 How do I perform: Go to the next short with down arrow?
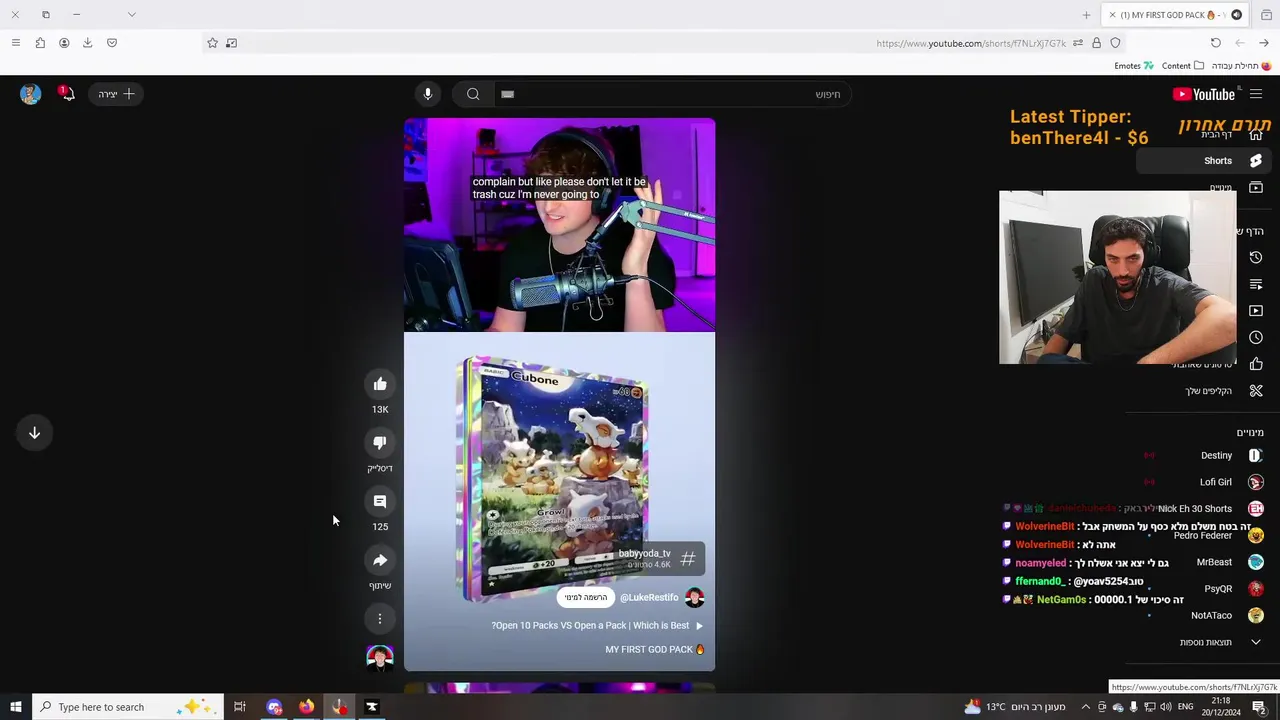tap(34, 433)
